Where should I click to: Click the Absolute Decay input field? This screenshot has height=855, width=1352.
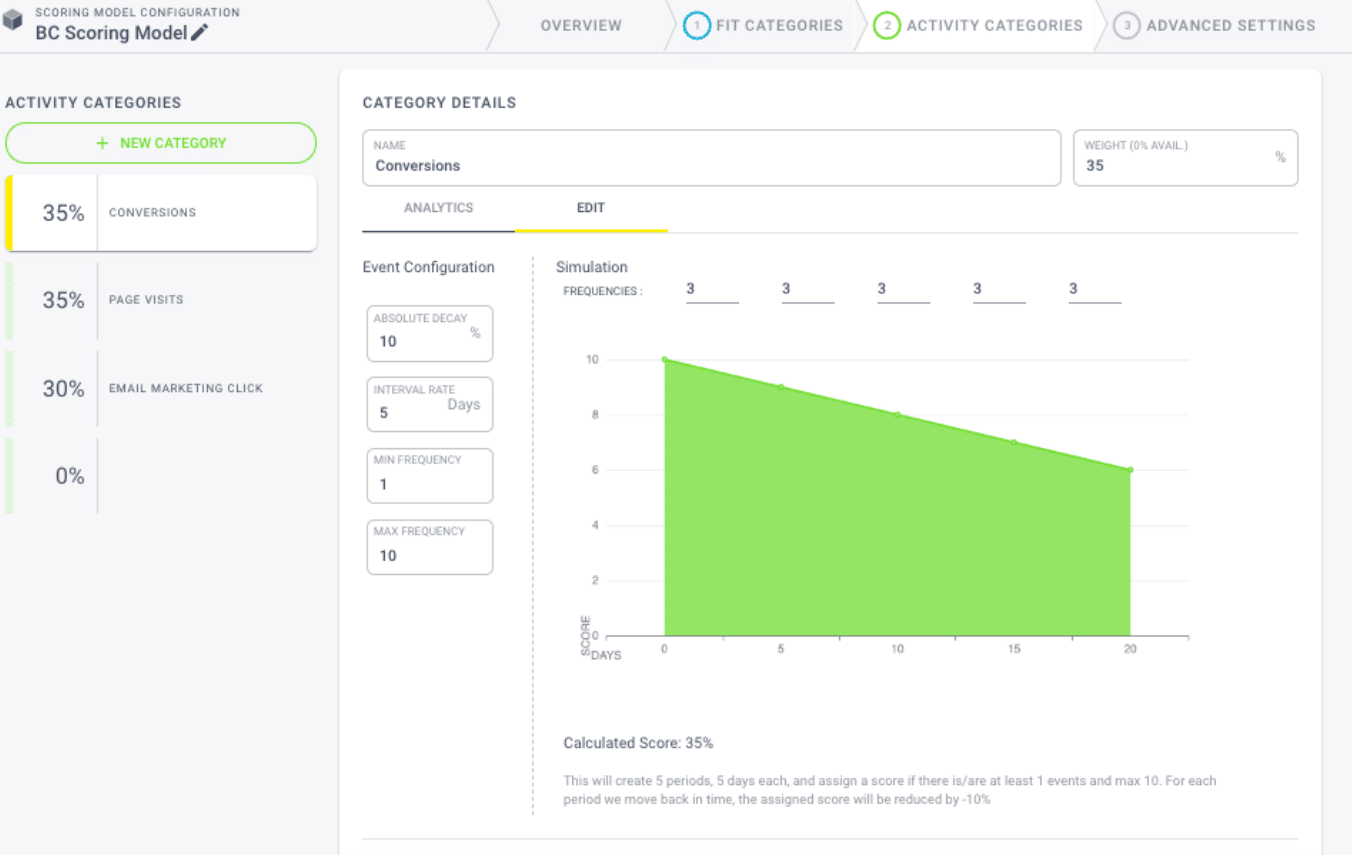point(430,333)
